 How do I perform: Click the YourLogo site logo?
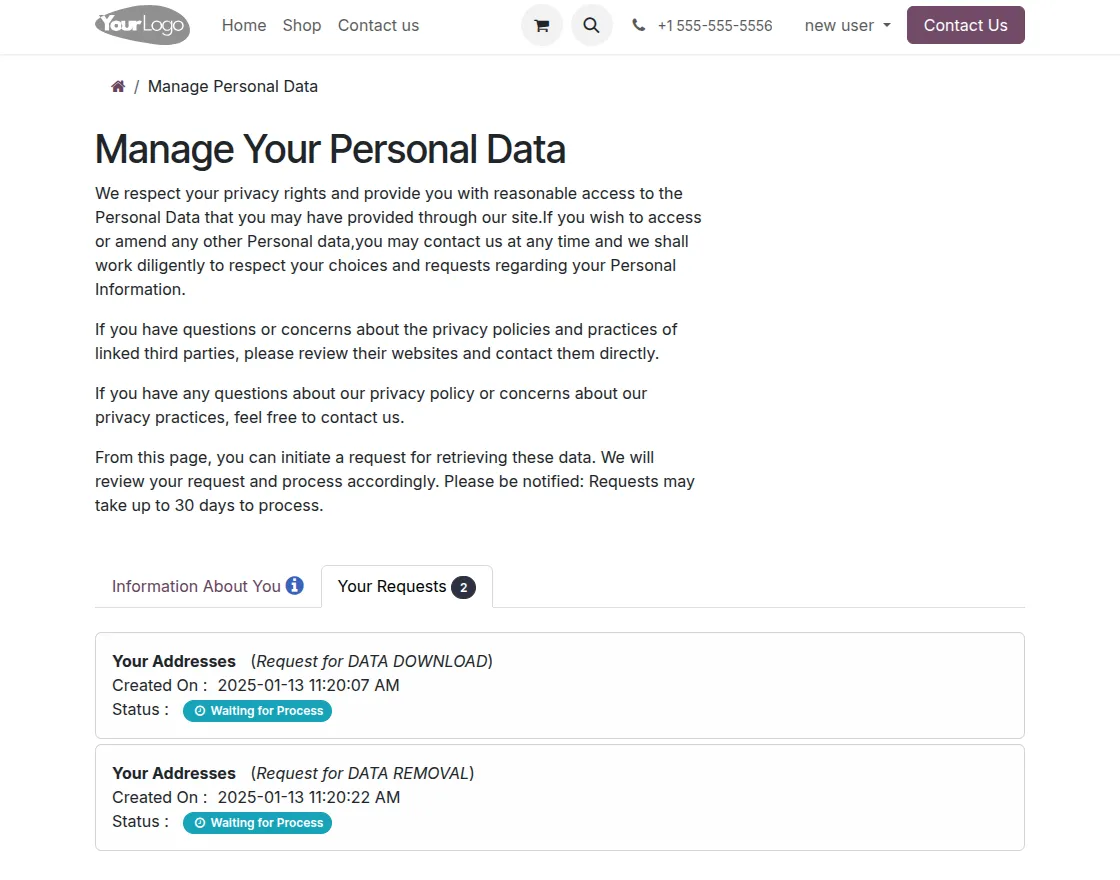click(142, 25)
